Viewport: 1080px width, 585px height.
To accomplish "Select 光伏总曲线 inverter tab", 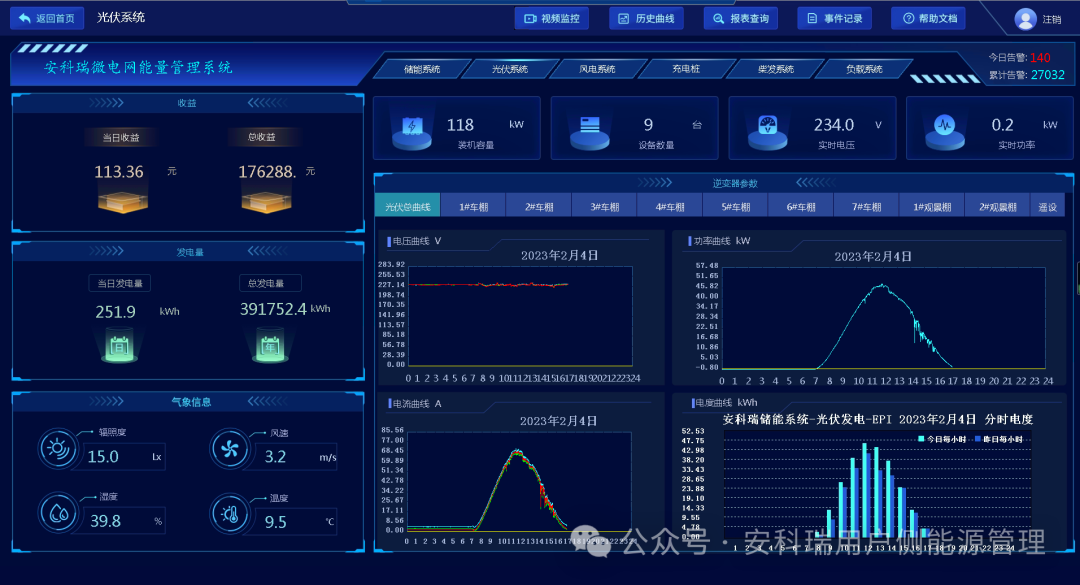I will click(x=408, y=207).
